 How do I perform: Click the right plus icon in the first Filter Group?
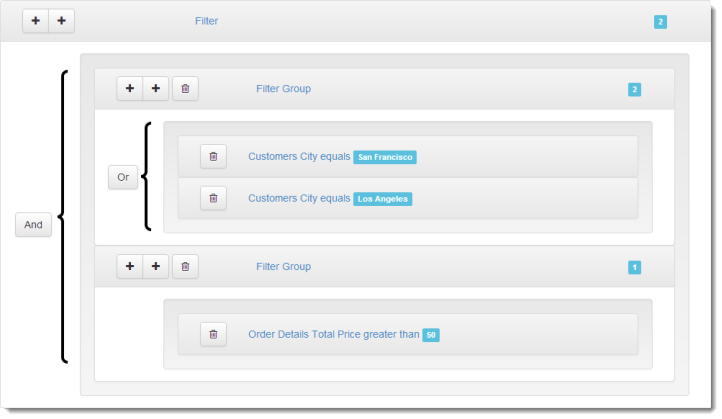tap(156, 89)
